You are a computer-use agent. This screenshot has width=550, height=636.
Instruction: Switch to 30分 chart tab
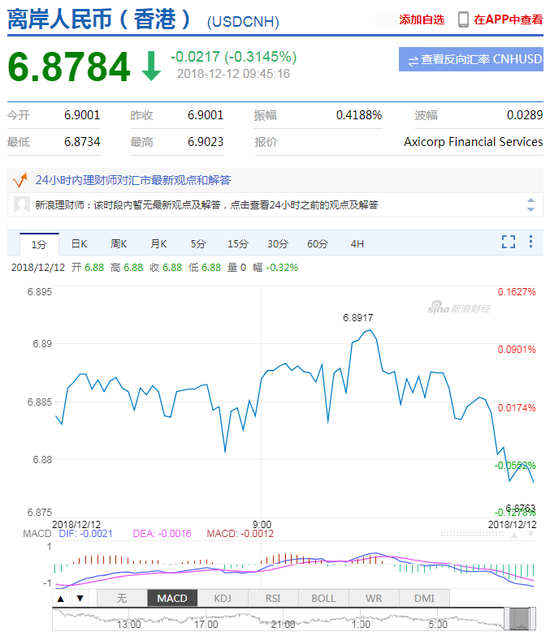coord(277,244)
